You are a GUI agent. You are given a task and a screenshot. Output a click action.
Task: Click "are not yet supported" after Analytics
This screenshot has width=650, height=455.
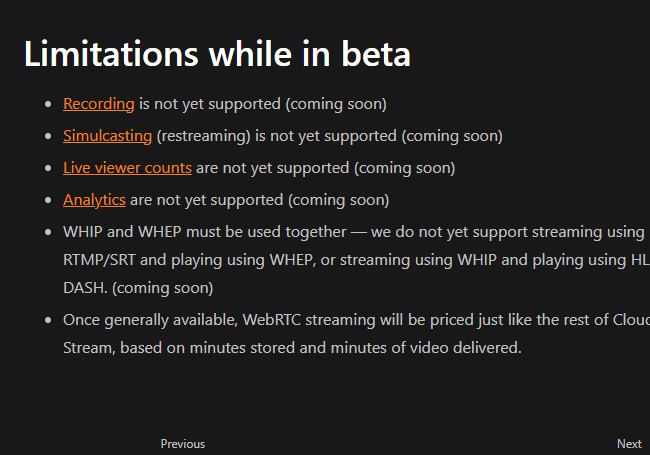click(x=206, y=200)
